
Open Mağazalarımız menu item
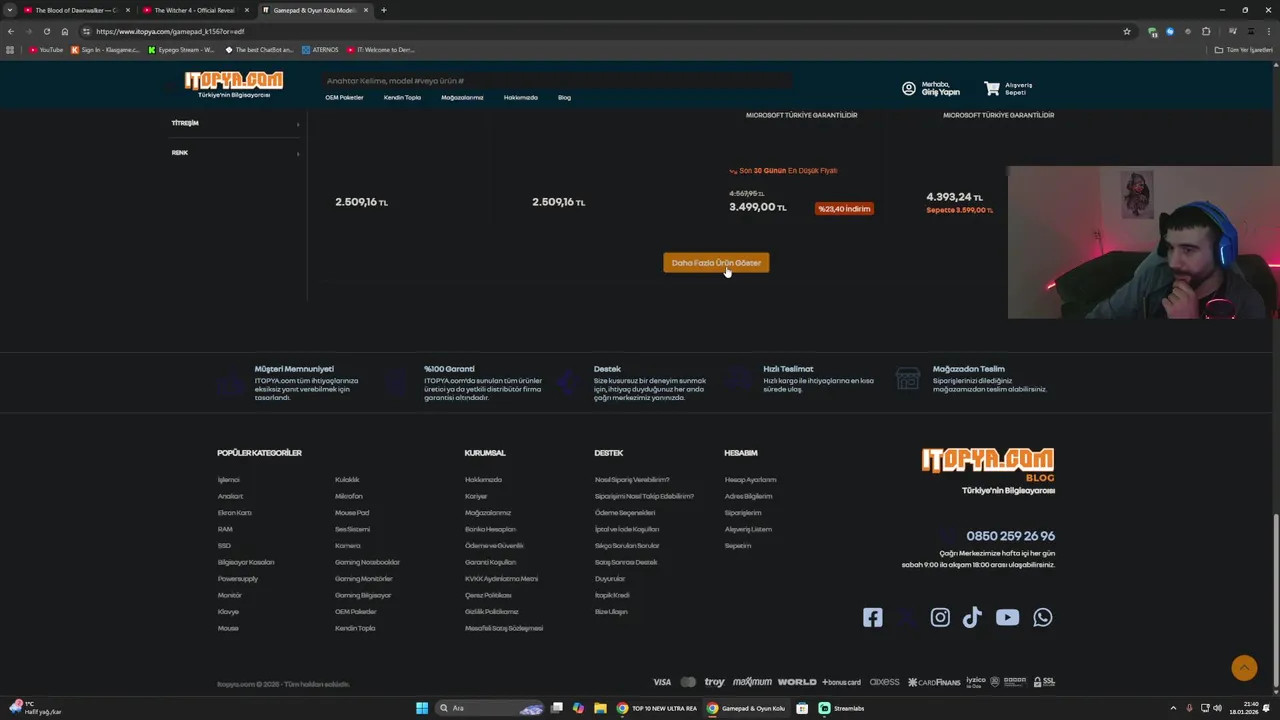point(462,98)
